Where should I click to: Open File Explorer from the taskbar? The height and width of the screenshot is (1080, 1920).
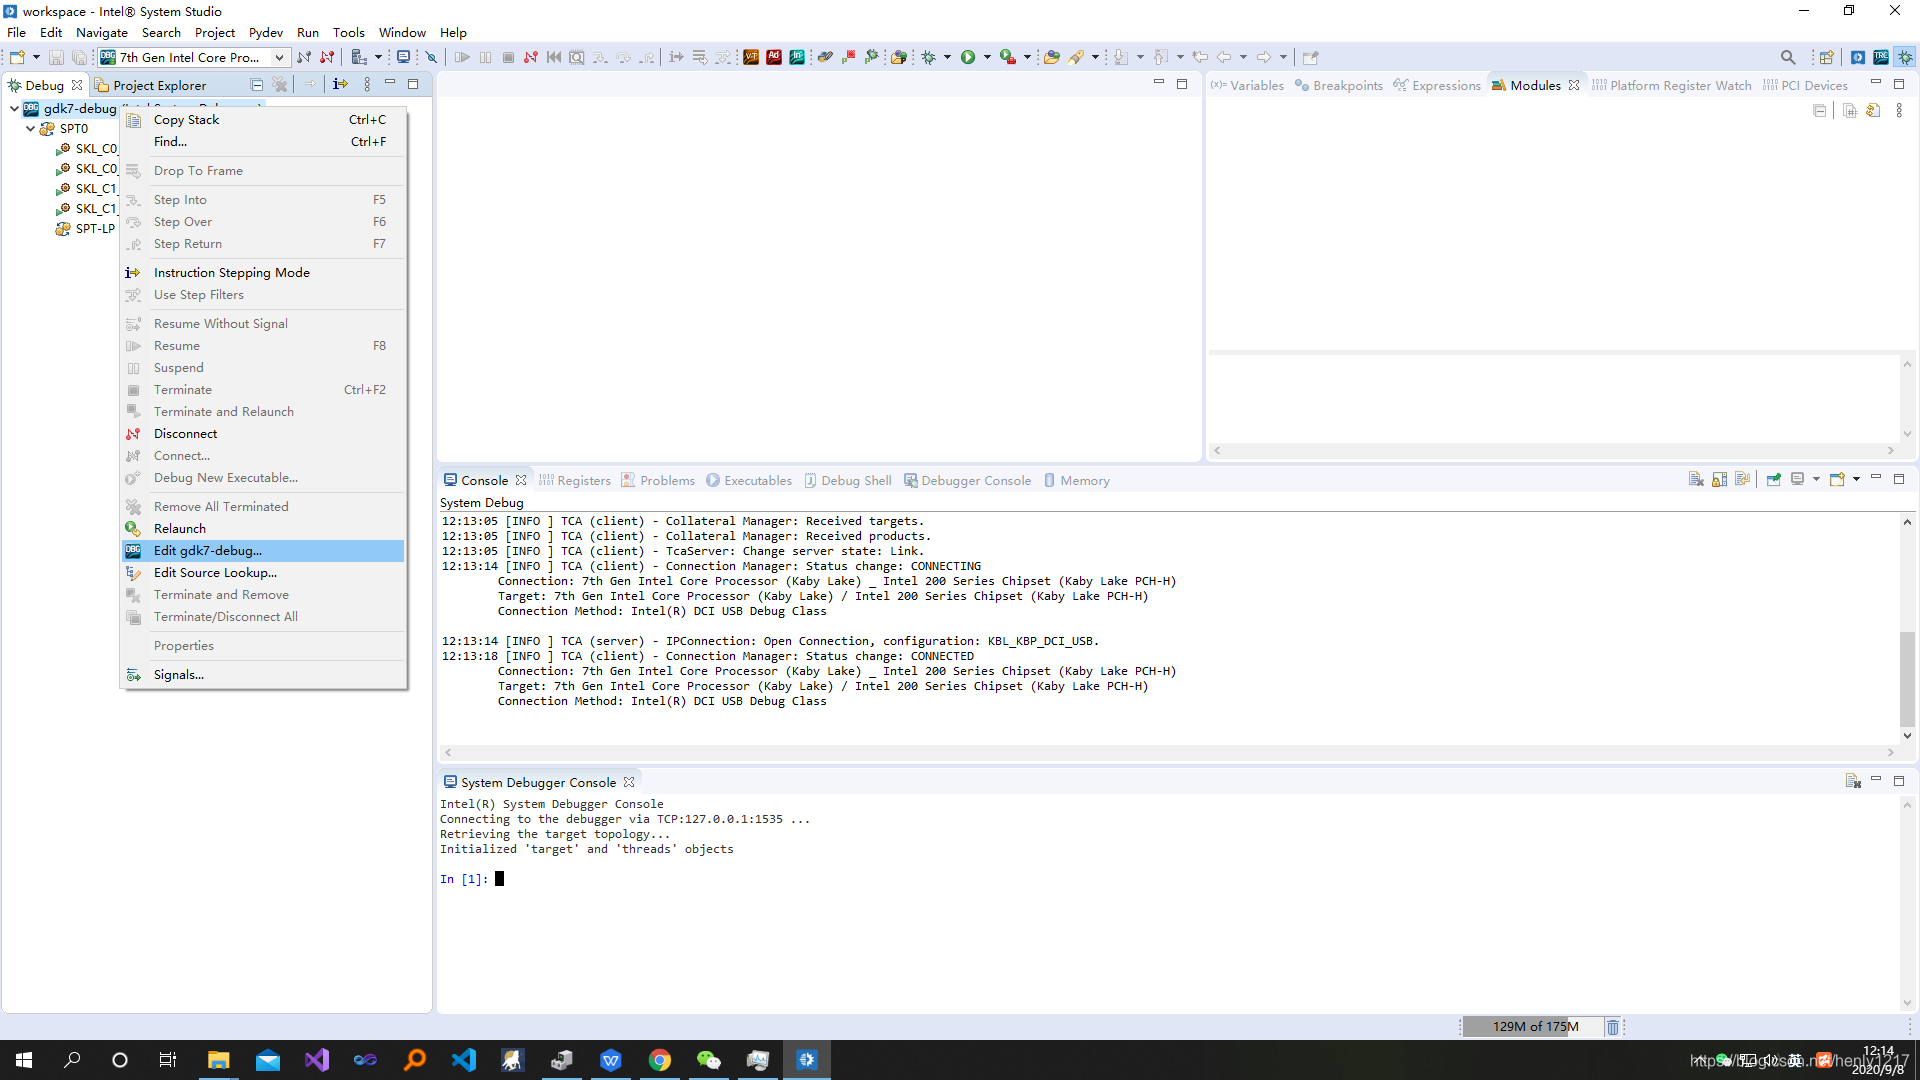coord(218,1060)
